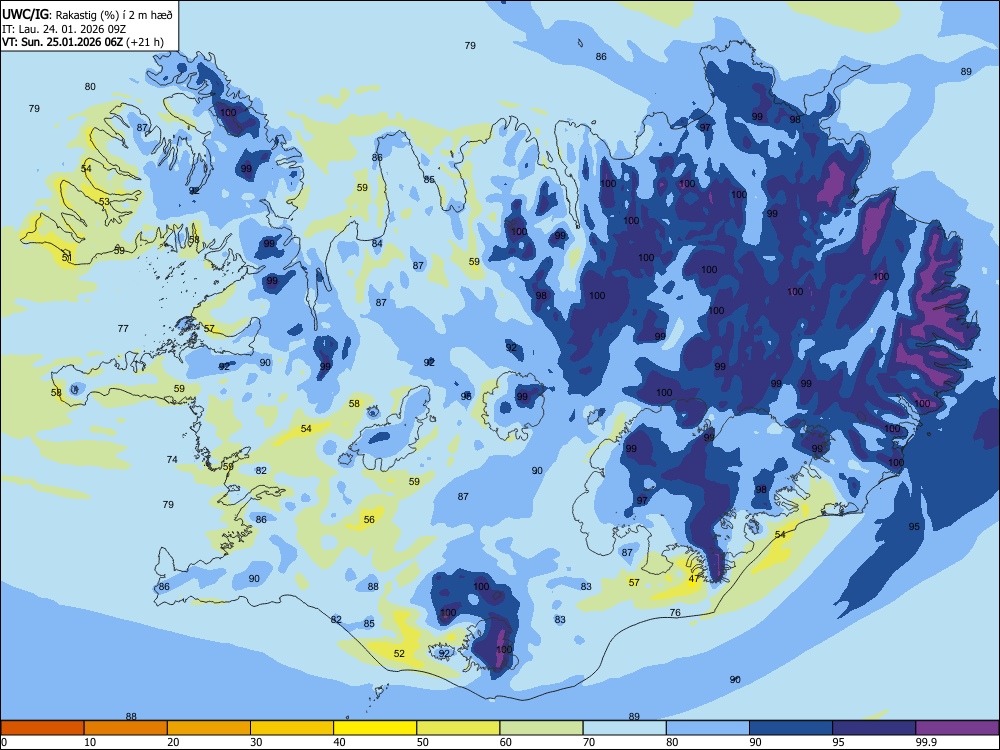Click the 80–90 medium blue legend swatch
1000x750 pixels.
708,728
